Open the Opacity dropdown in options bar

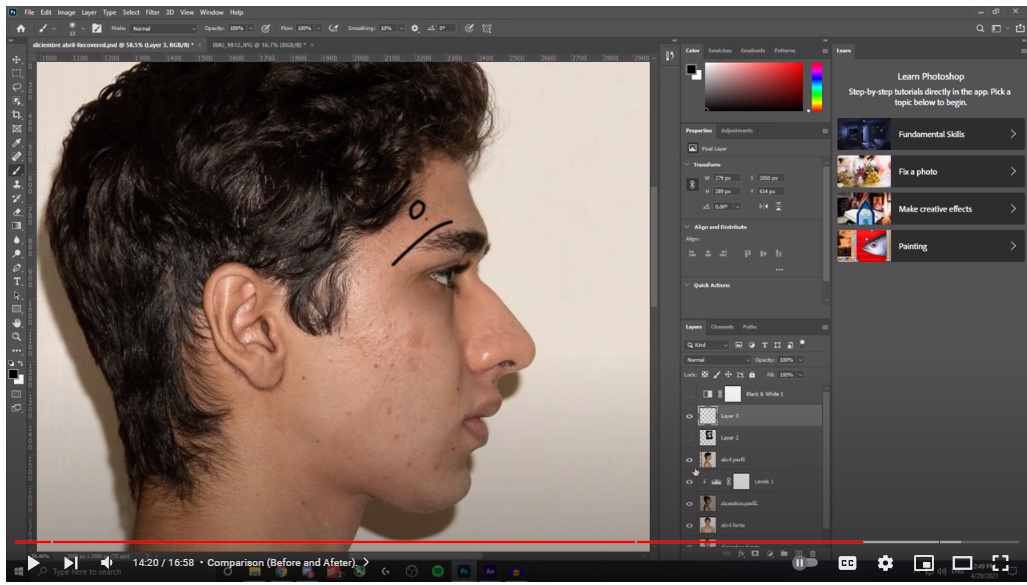tap(250, 28)
